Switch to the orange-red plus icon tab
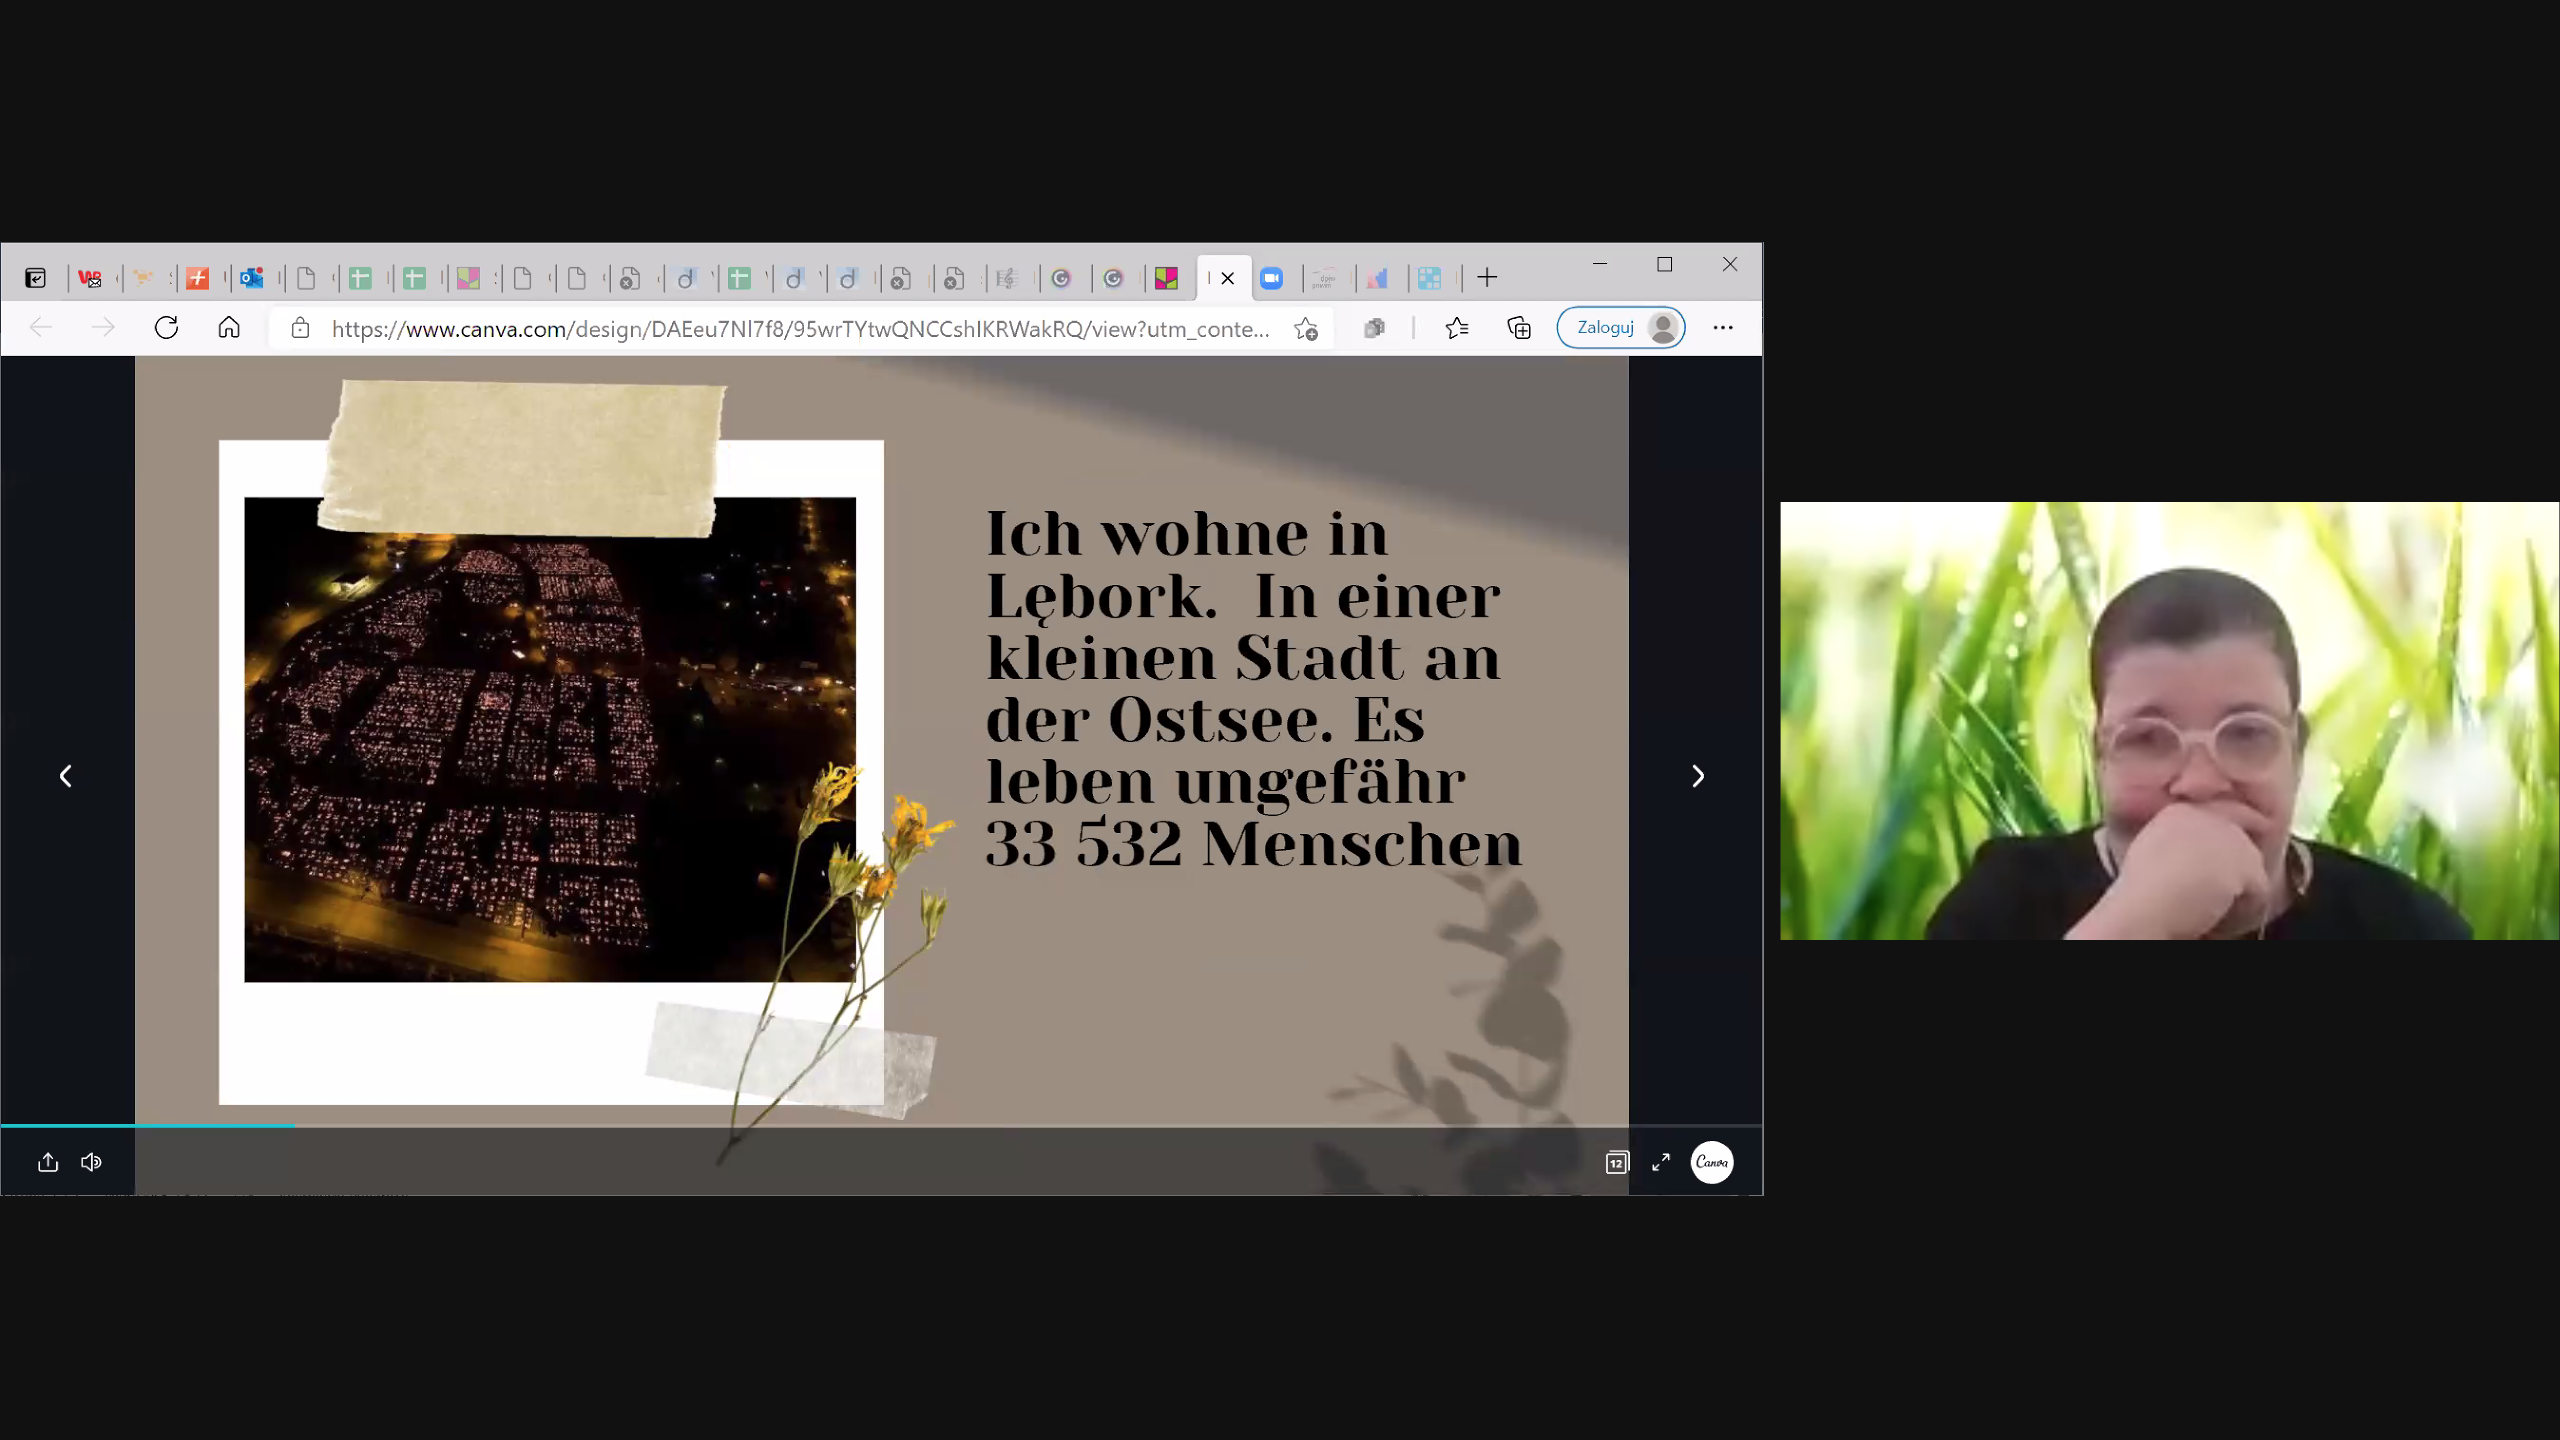The height and width of the screenshot is (1440, 2560). (198, 278)
